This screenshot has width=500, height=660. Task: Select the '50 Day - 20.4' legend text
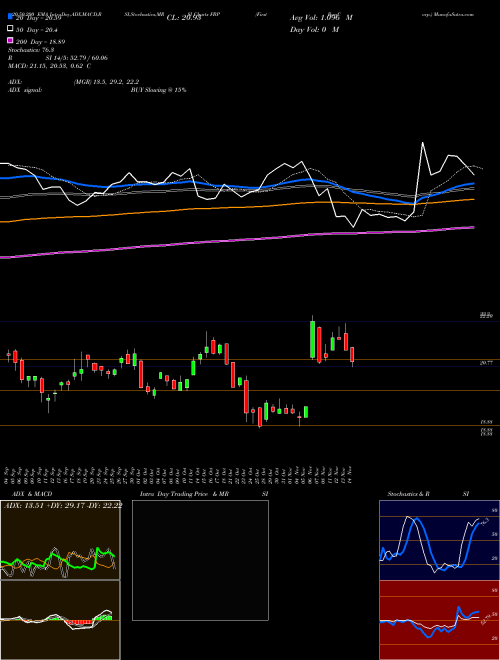(37, 30)
